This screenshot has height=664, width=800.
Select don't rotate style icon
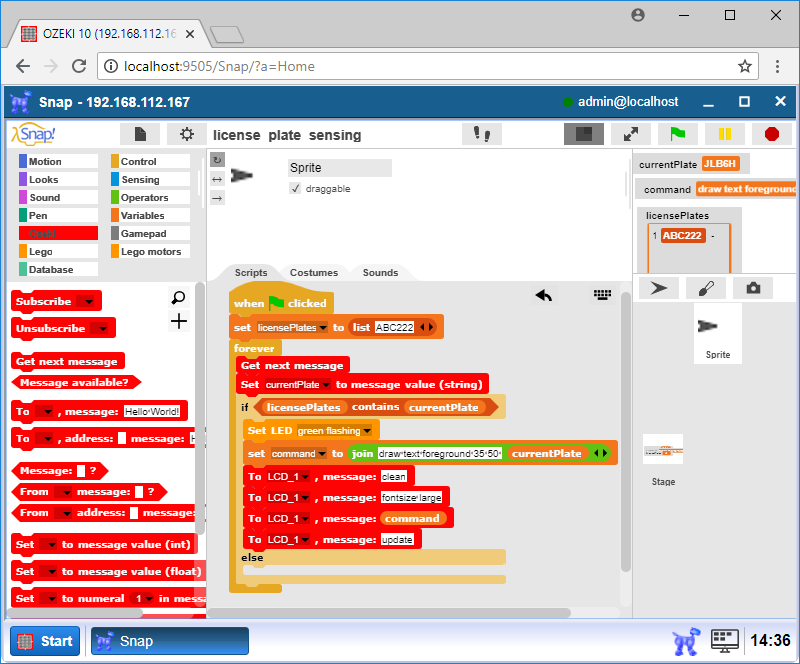(x=217, y=198)
